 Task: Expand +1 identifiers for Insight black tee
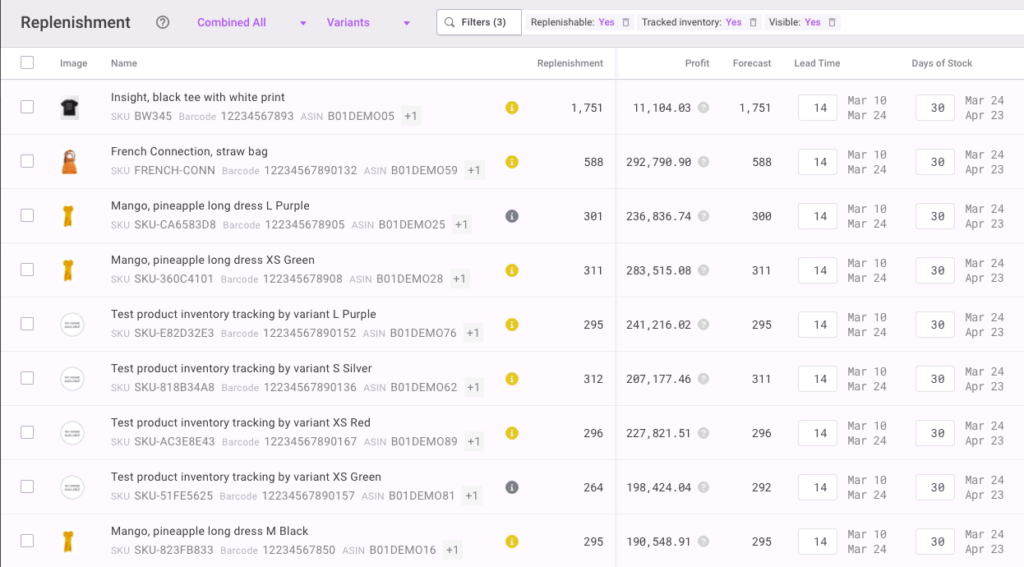tap(411, 116)
